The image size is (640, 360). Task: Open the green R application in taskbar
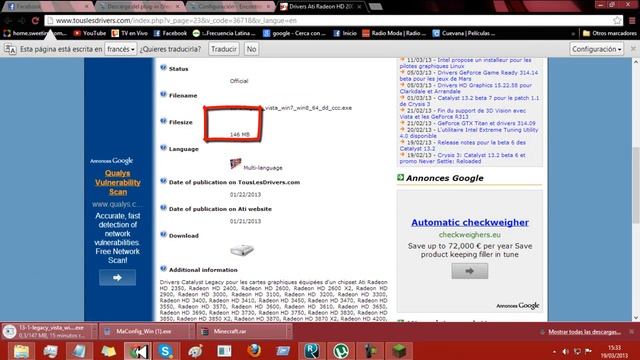click(311, 351)
